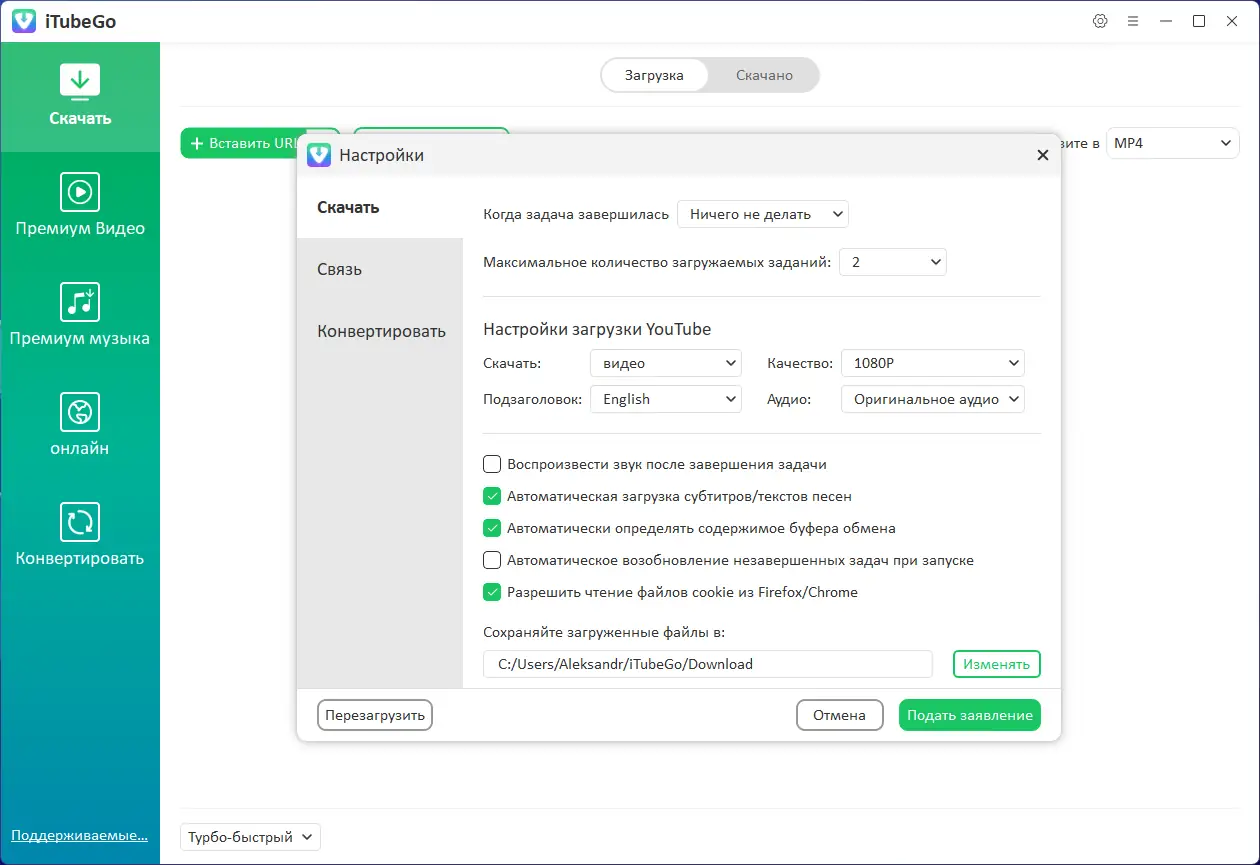This screenshot has height=865, width=1260.
Task: Open the hamburger menu in title bar
Action: [1133, 21]
